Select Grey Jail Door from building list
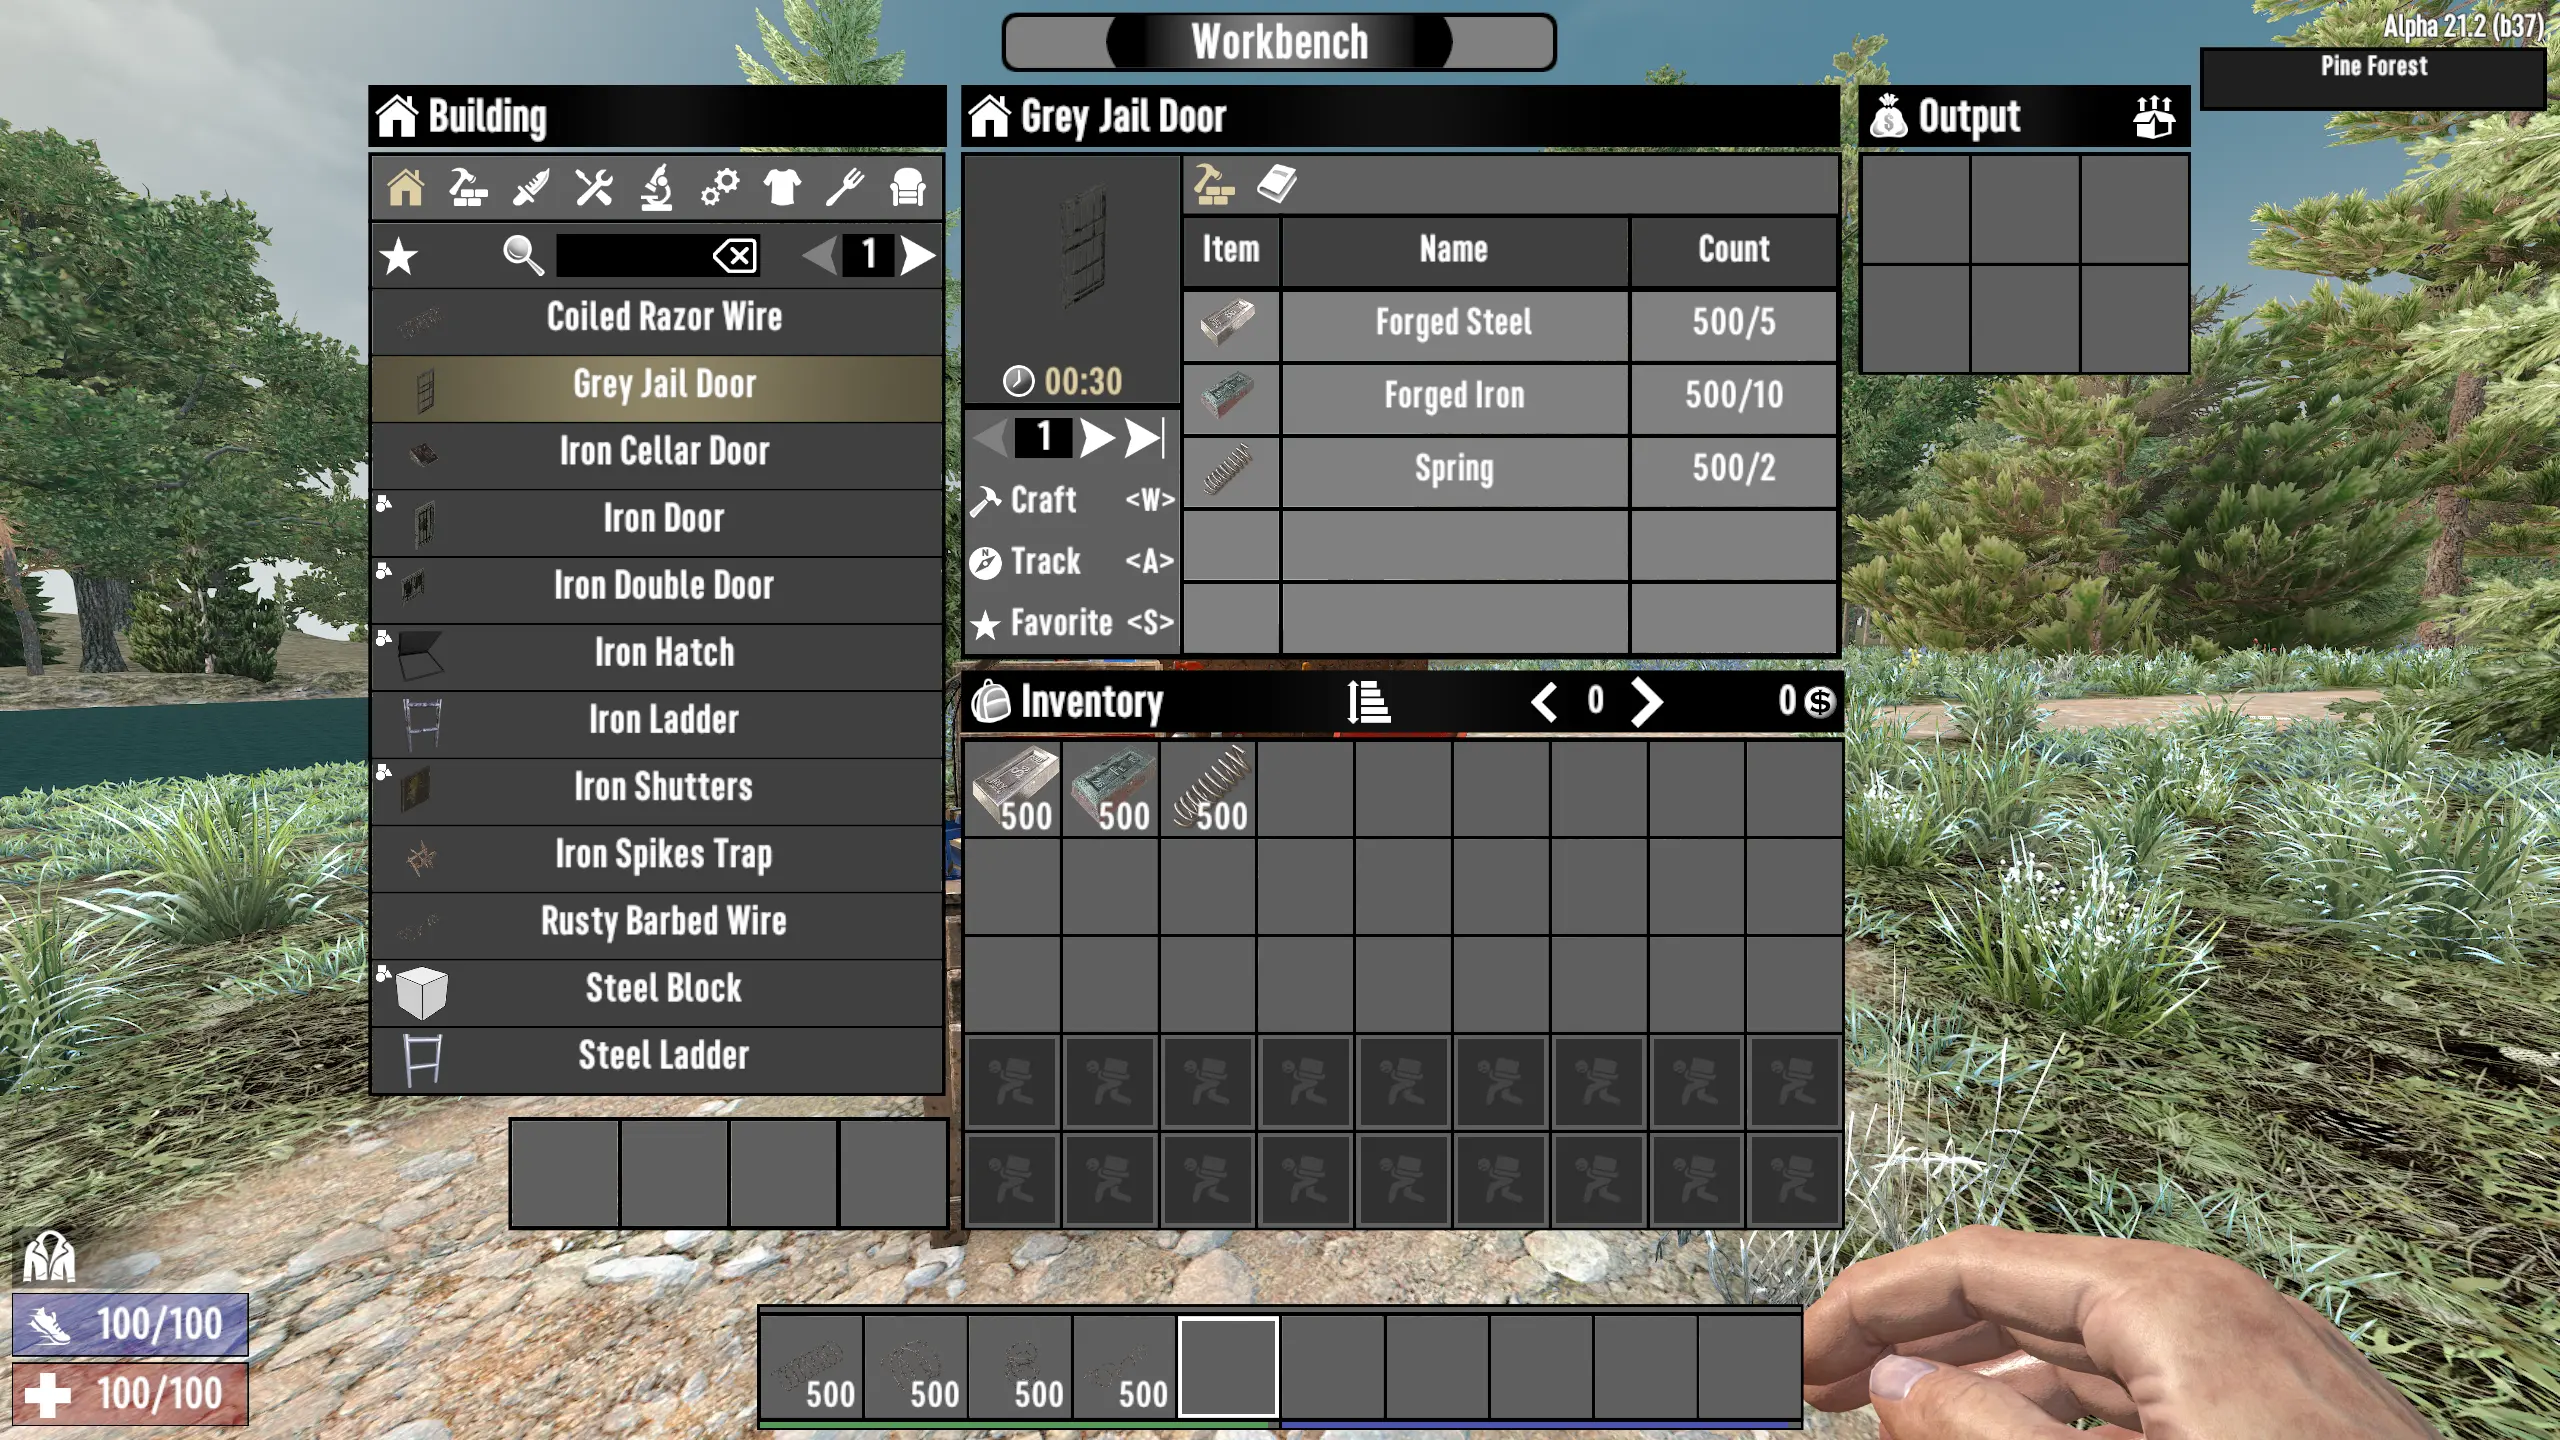 pyautogui.click(x=663, y=383)
